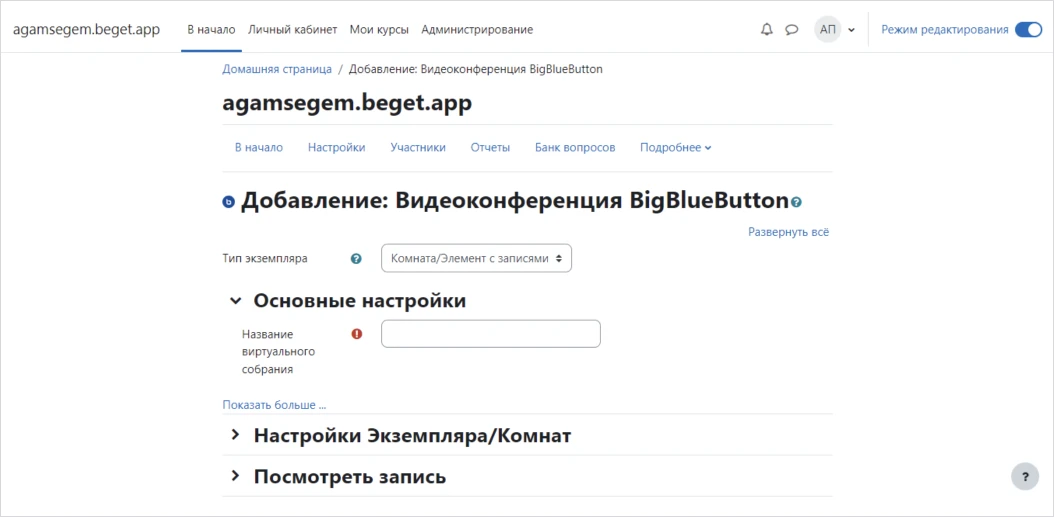Select the Банк вопросов tab
Screen dimensions: 1054x517
pyautogui.click(x=575, y=148)
